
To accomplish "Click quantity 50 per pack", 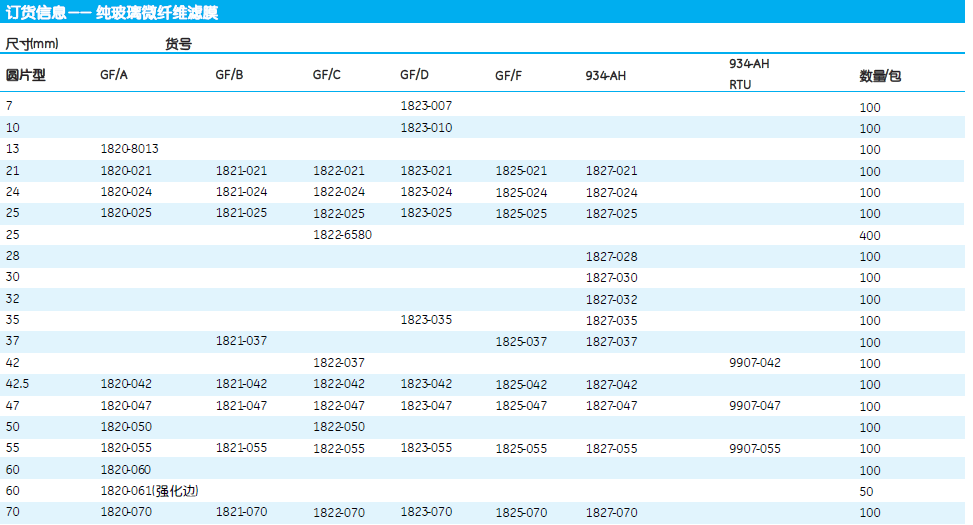I will (x=866, y=492).
